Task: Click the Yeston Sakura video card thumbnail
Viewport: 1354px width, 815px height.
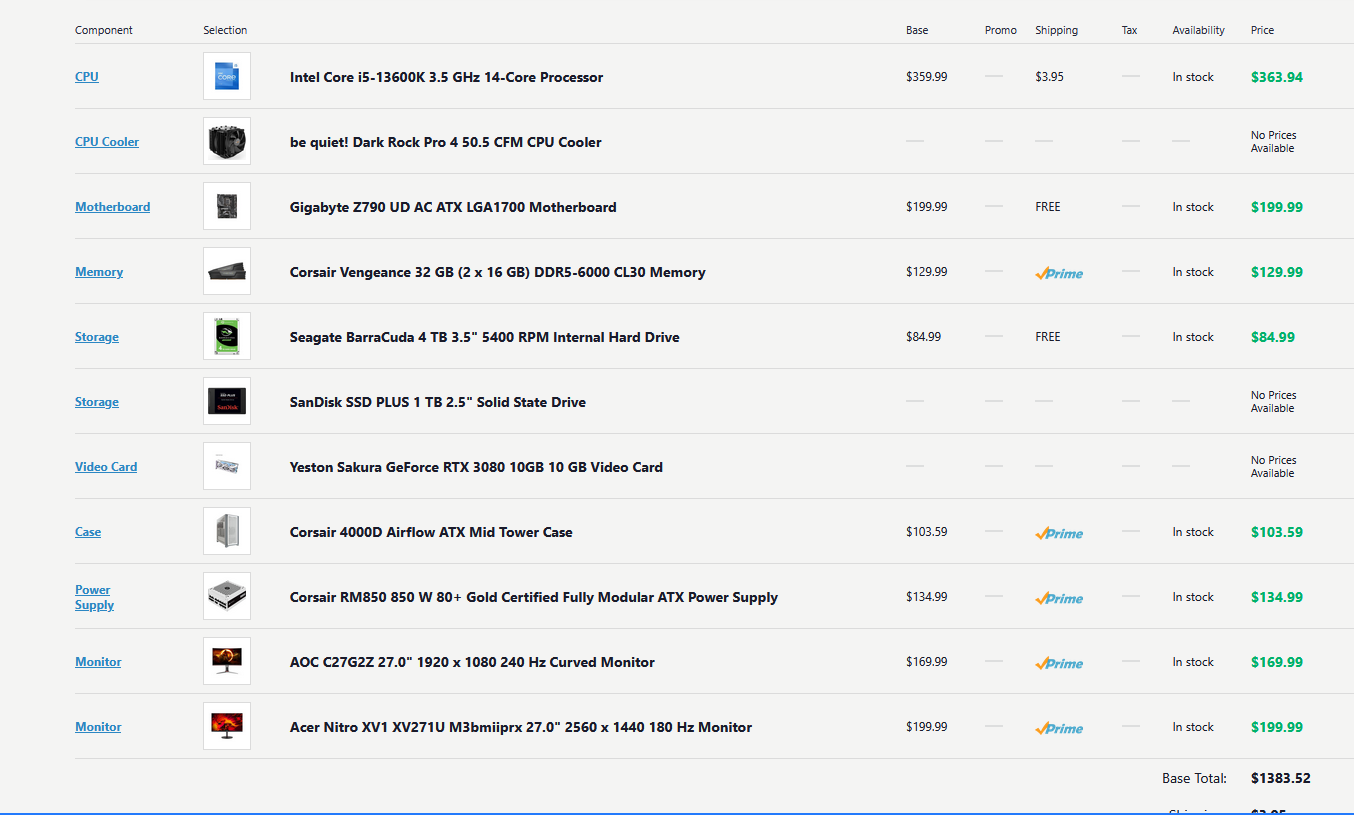Action: point(227,466)
